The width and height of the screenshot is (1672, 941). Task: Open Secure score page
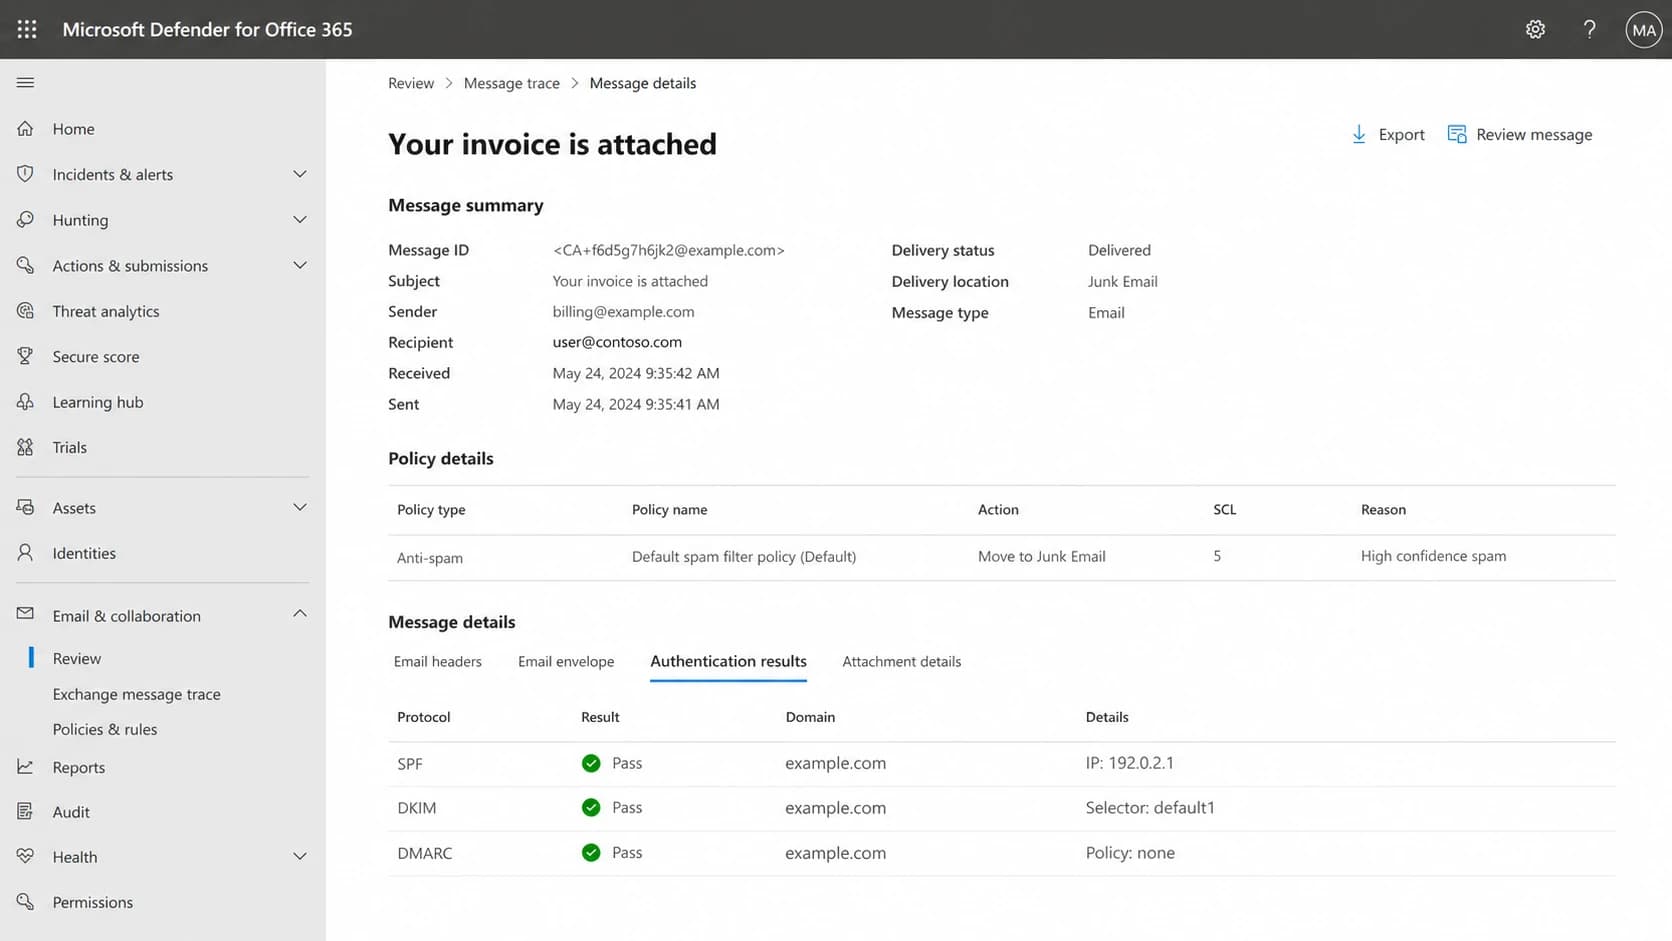(96, 356)
